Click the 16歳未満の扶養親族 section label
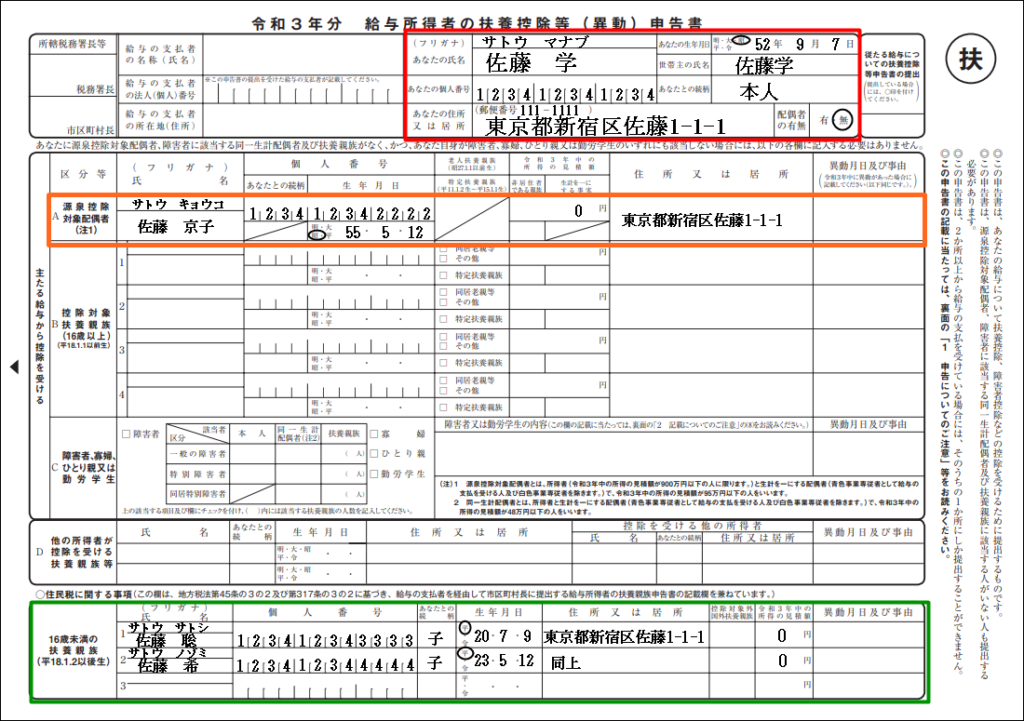The width and height of the screenshot is (1024, 721). click(x=72, y=650)
